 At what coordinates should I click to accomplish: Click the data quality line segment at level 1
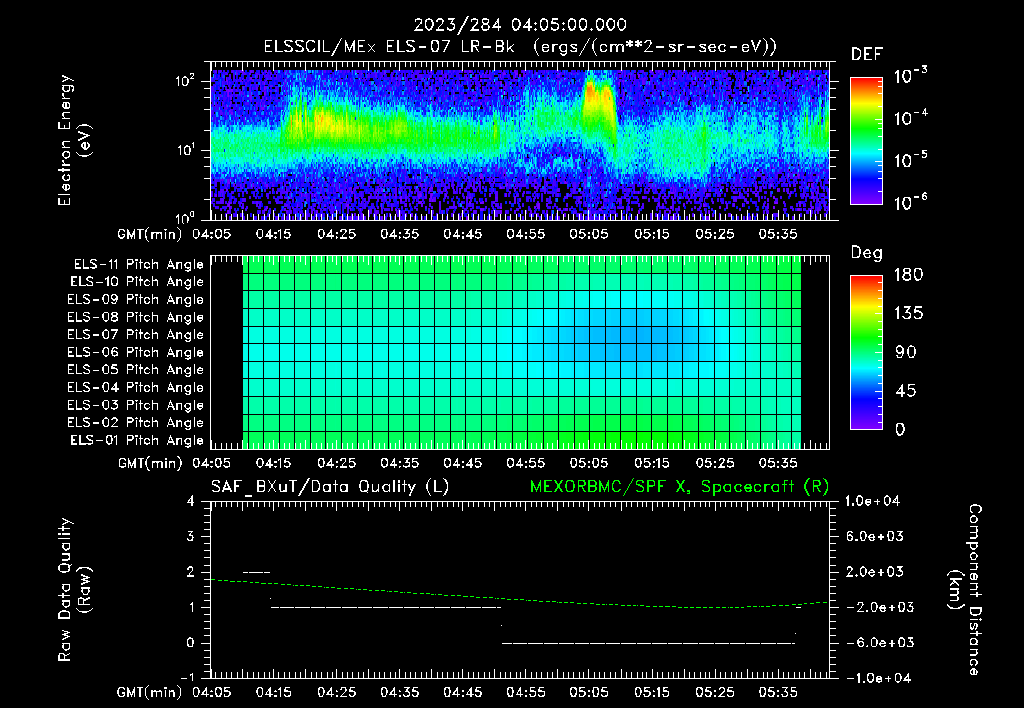point(386,607)
